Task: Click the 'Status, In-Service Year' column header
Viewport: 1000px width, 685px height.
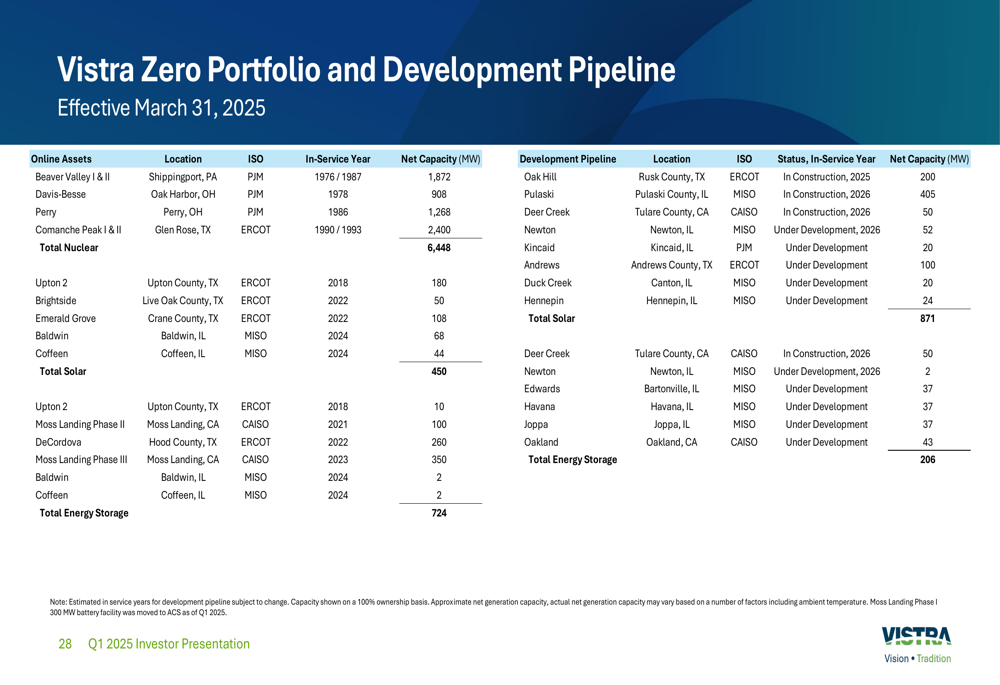Action: coord(826,159)
